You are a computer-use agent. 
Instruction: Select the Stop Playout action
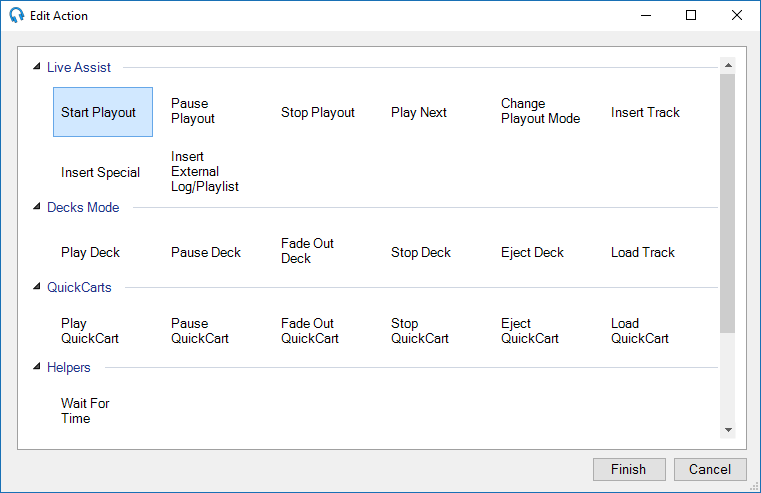(318, 112)
